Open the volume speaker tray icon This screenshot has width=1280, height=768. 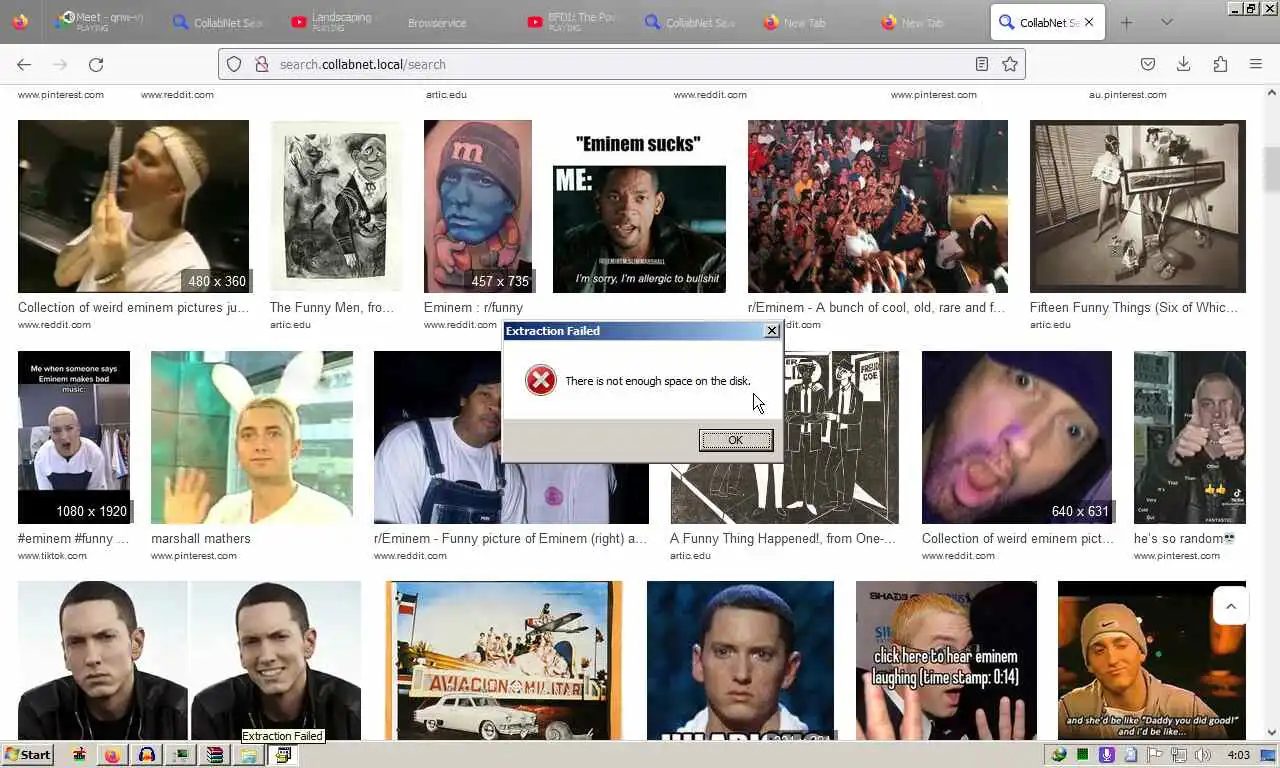(1202, 755)
